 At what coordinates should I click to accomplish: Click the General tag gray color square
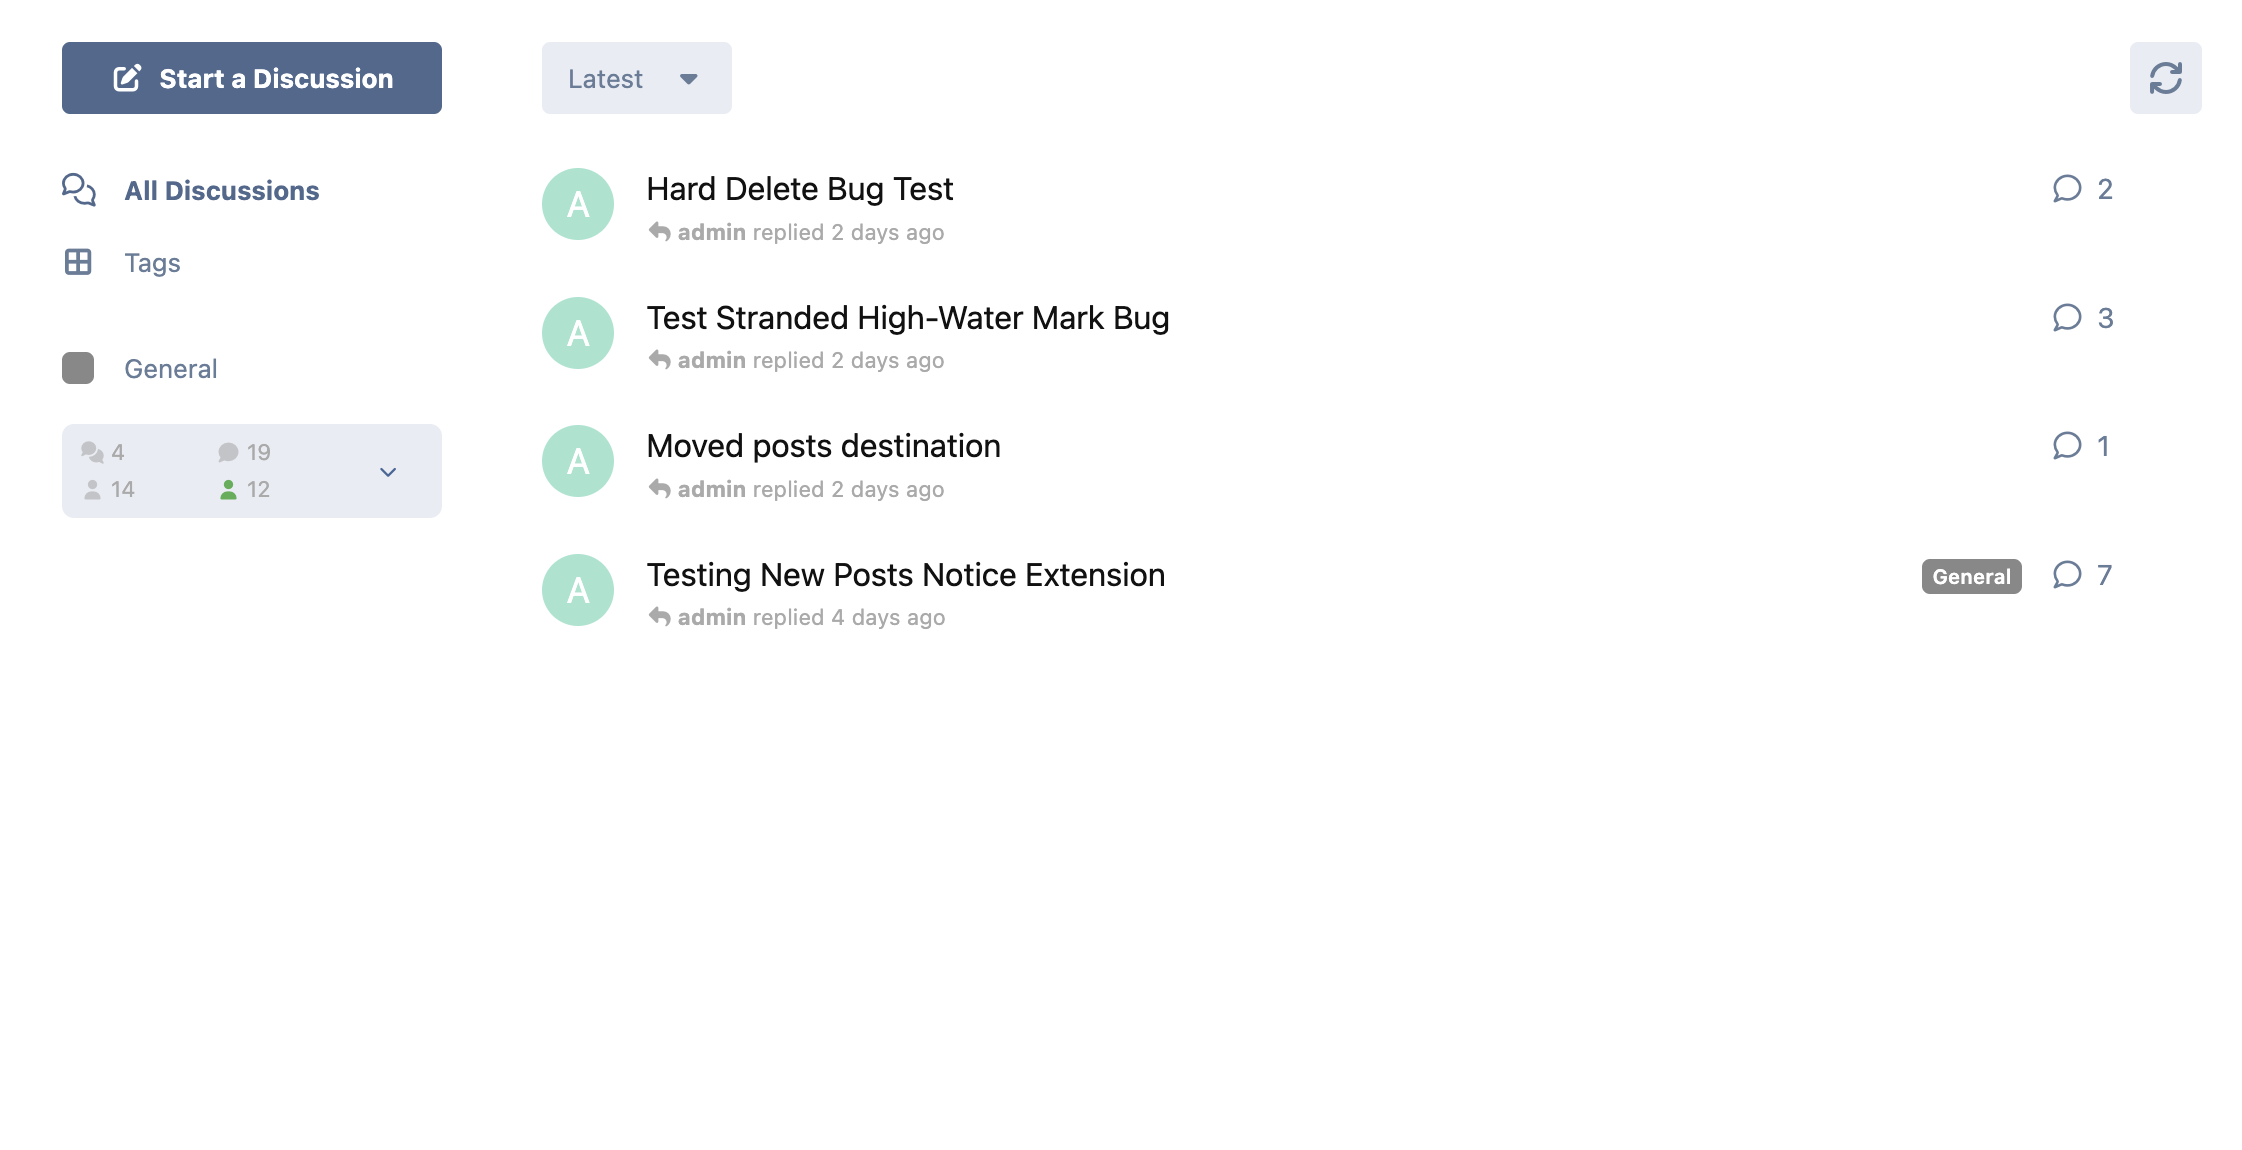[78, 368]
